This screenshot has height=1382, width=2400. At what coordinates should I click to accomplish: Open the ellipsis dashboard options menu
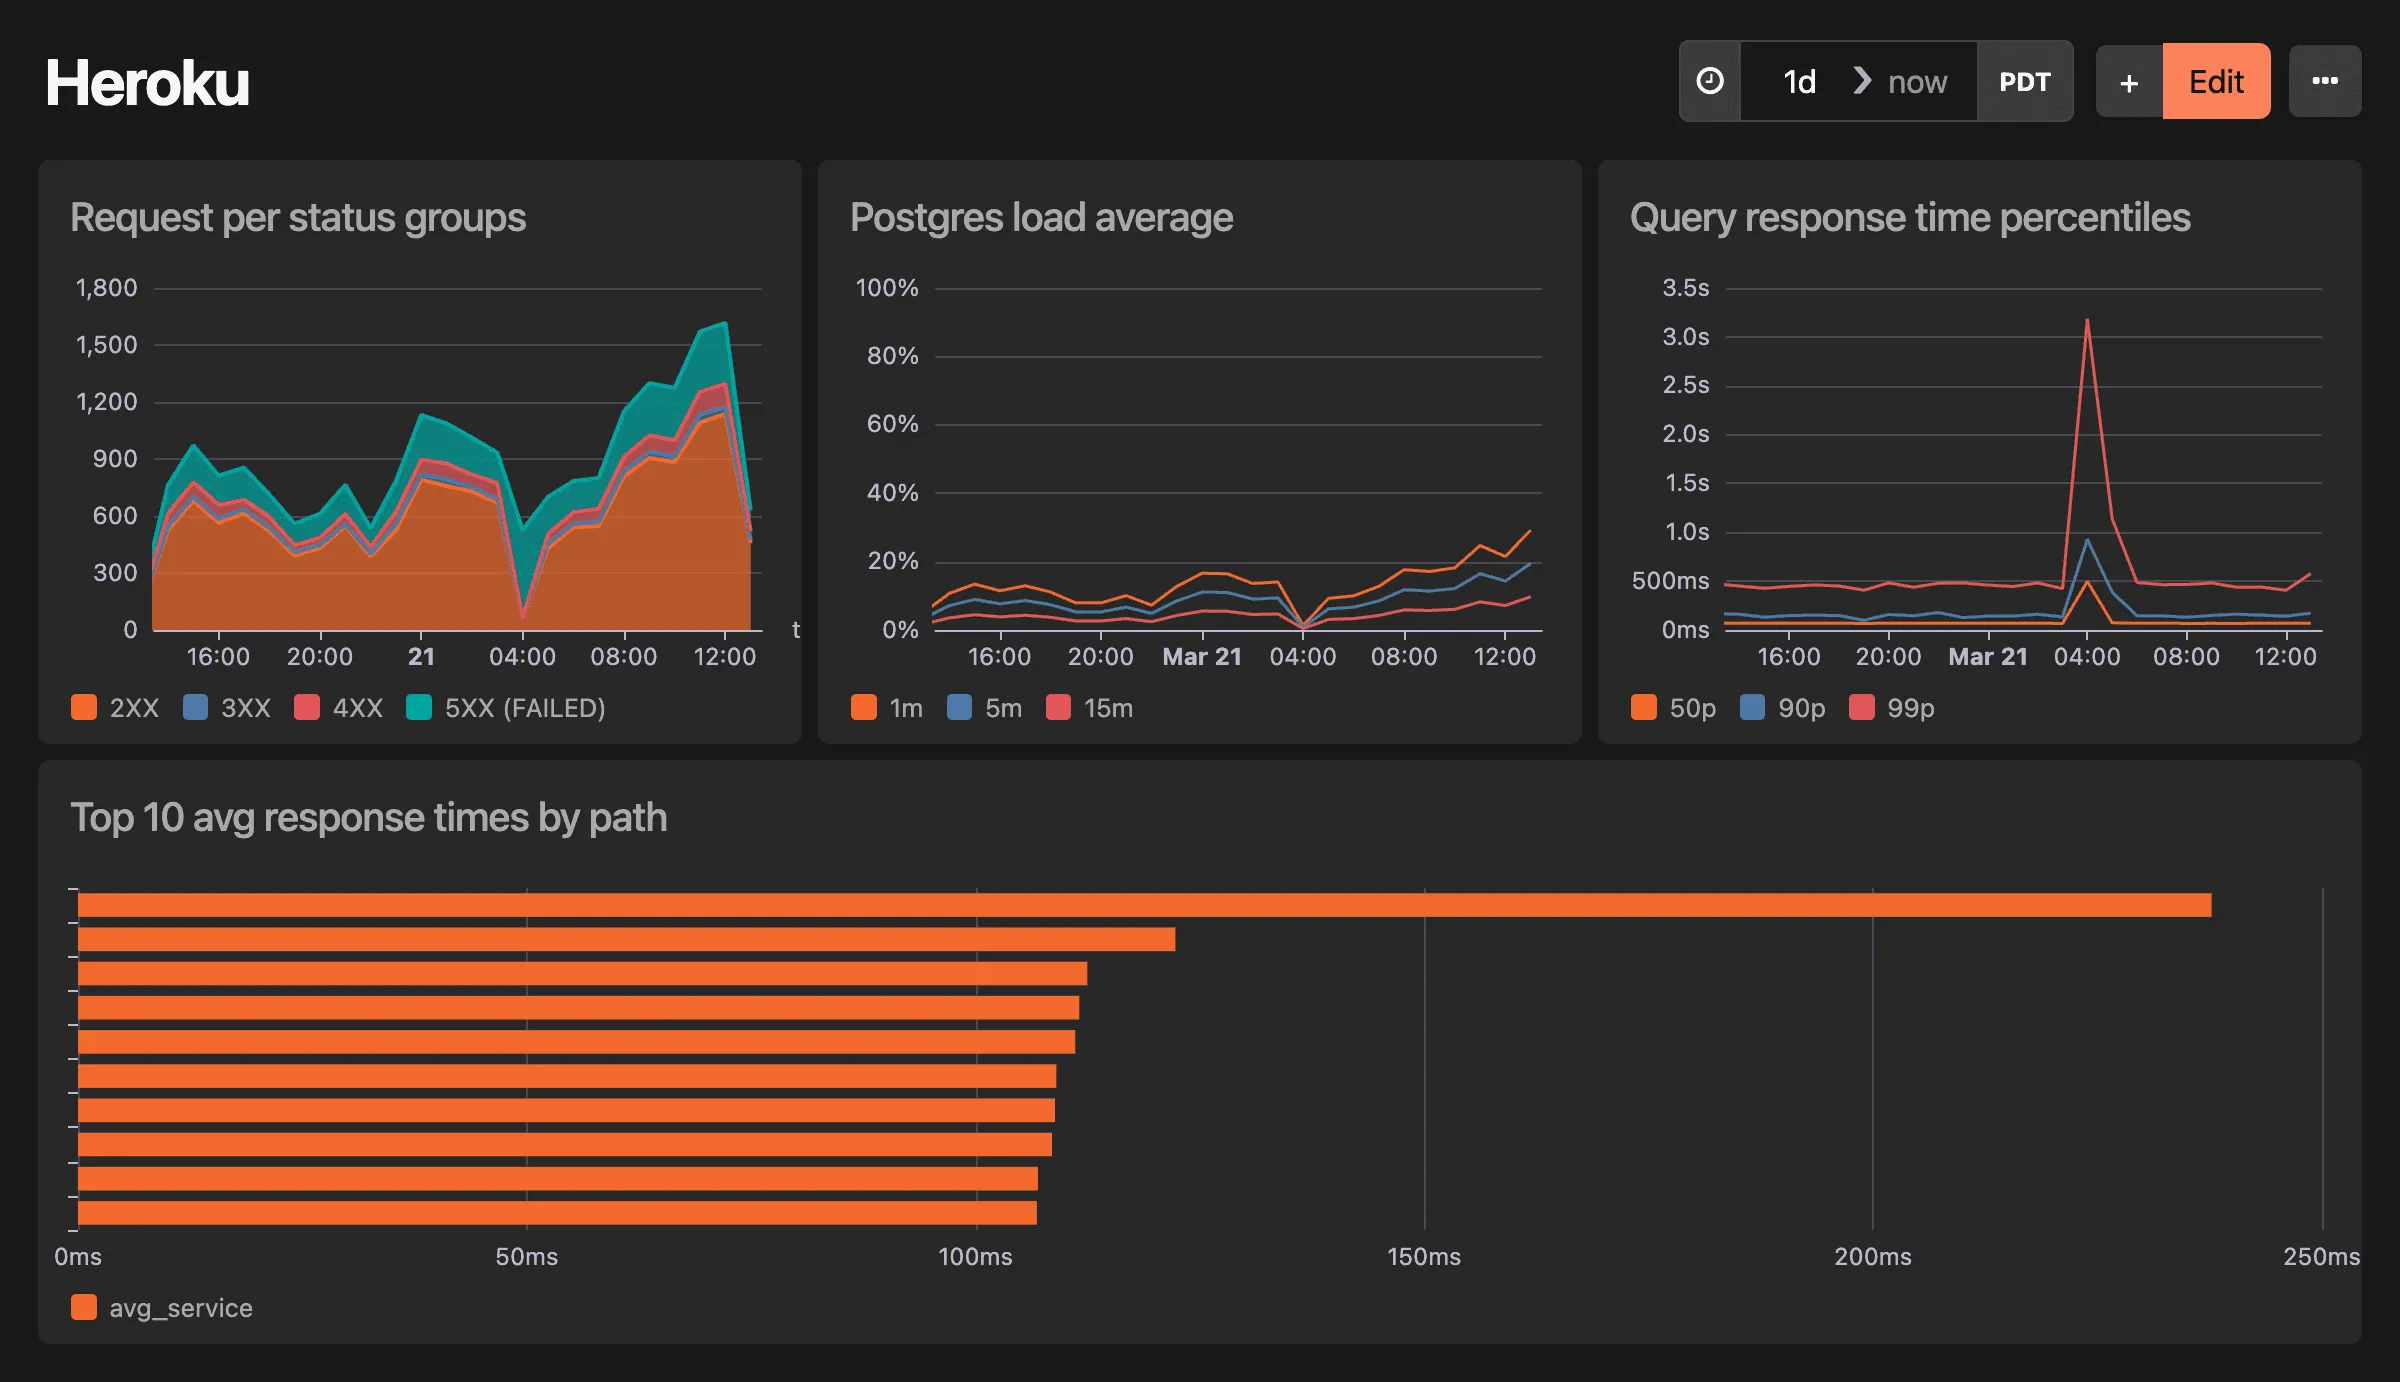point(2325,81)
